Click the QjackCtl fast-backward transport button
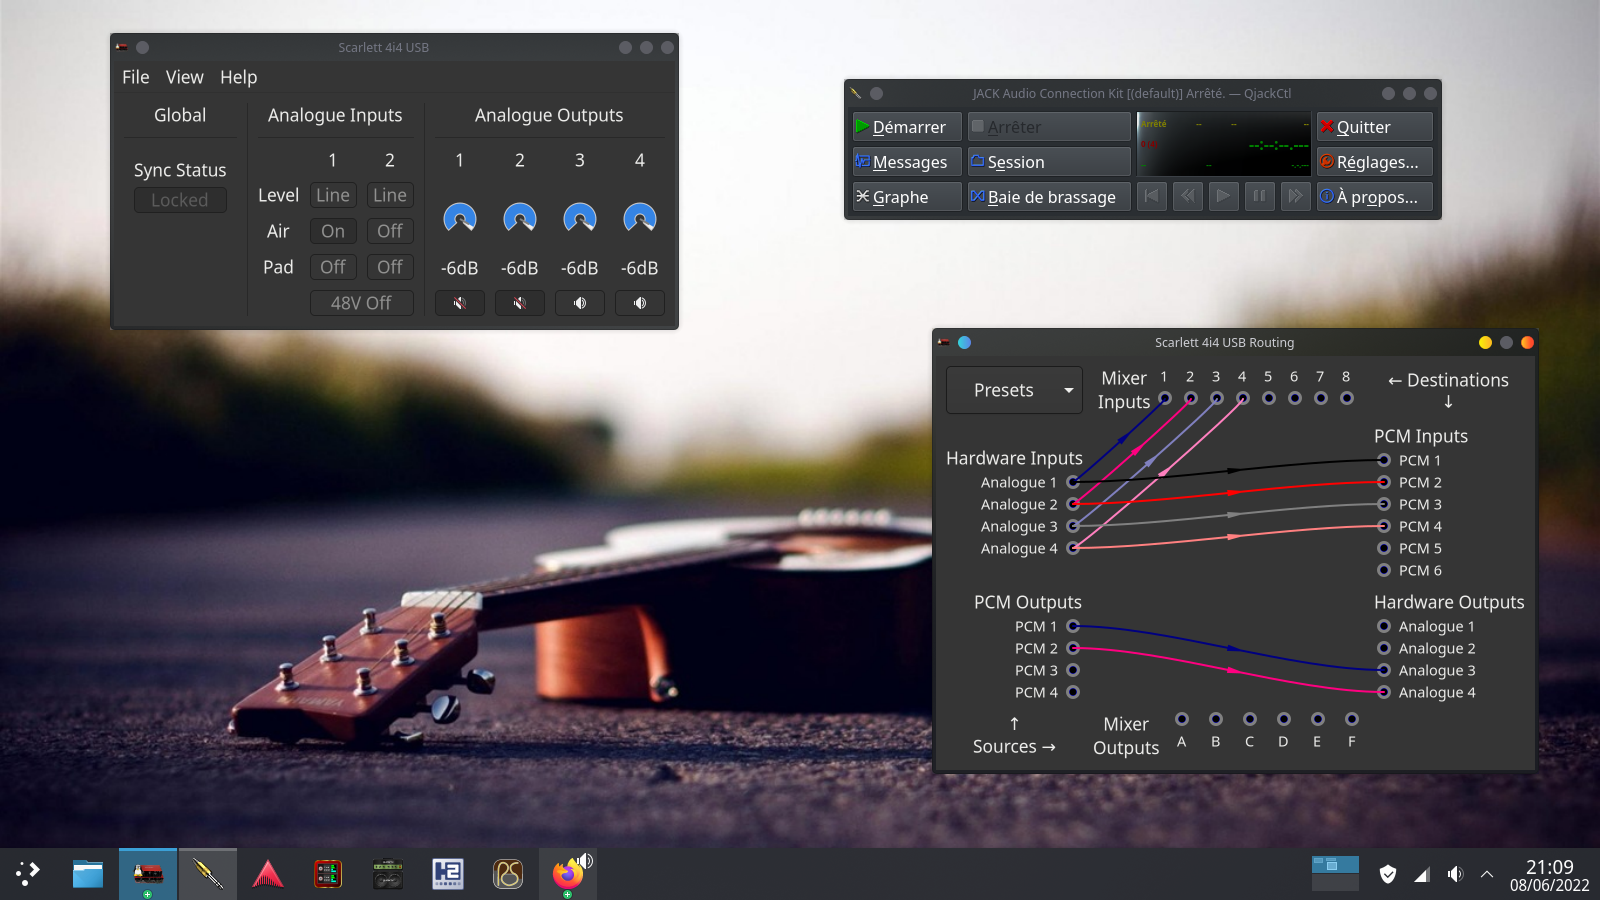 [x=1188, y=196]
